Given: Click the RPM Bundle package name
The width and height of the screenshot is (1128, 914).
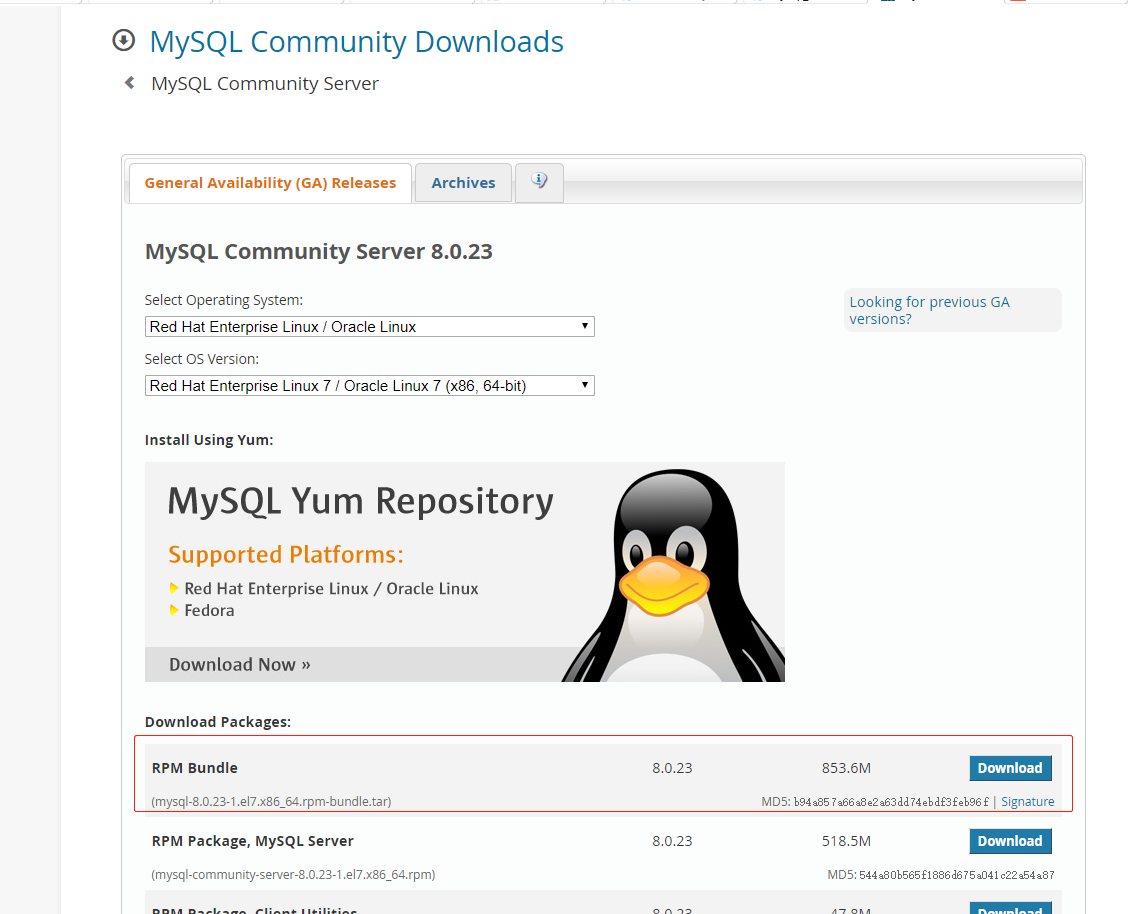Looking at the screenshot, I should click(194, 768).
